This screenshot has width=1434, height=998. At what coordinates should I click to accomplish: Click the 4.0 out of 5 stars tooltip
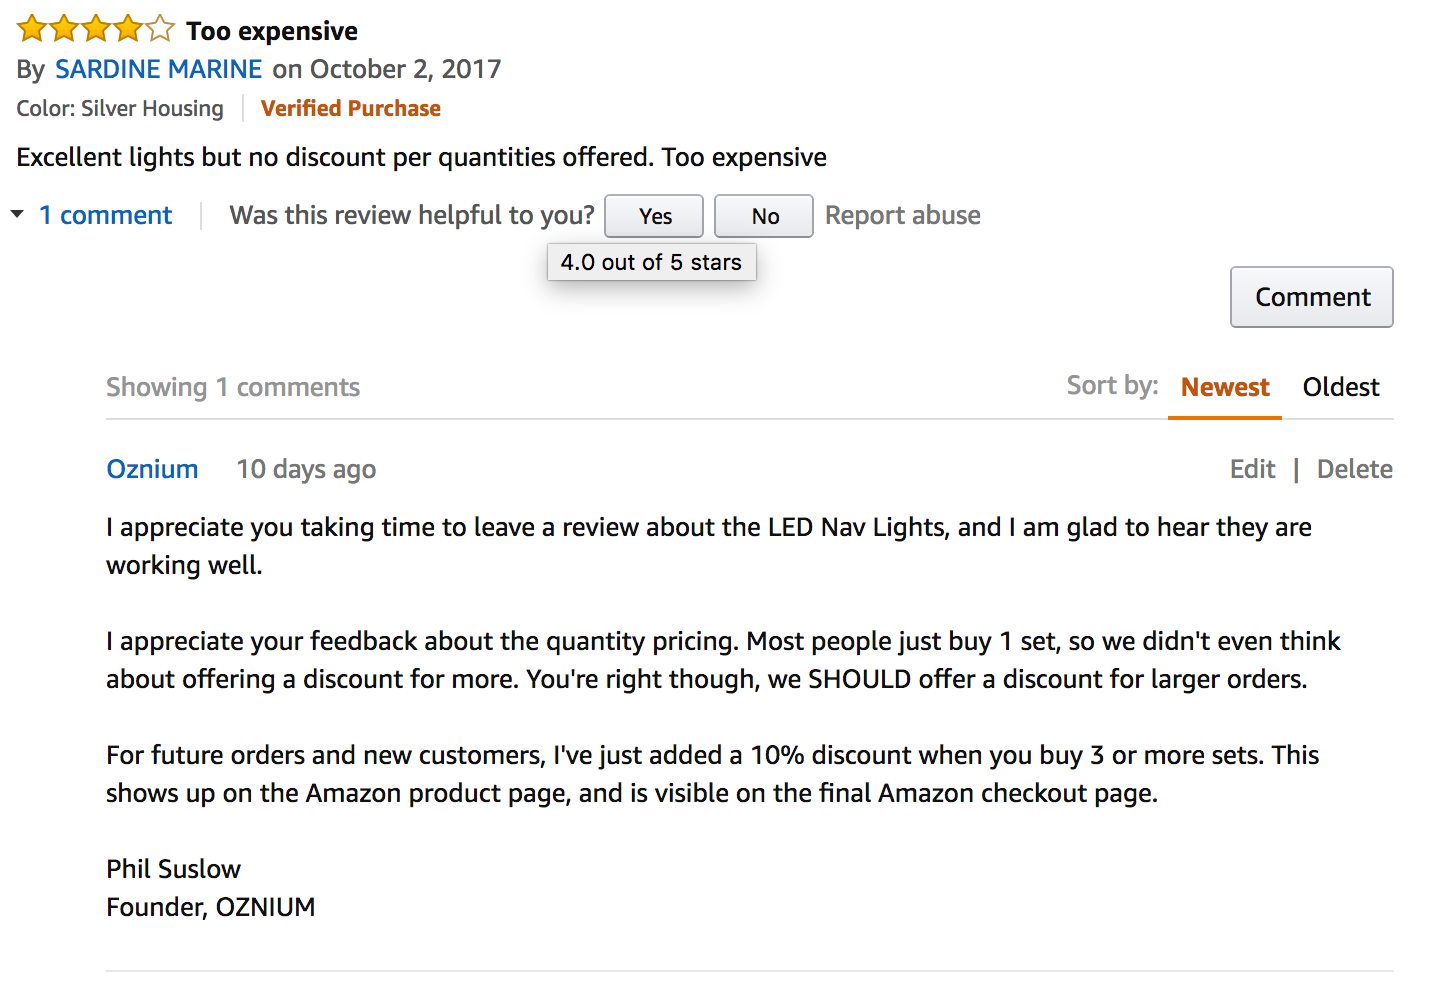pyautogui.click(x=651, y=262)
